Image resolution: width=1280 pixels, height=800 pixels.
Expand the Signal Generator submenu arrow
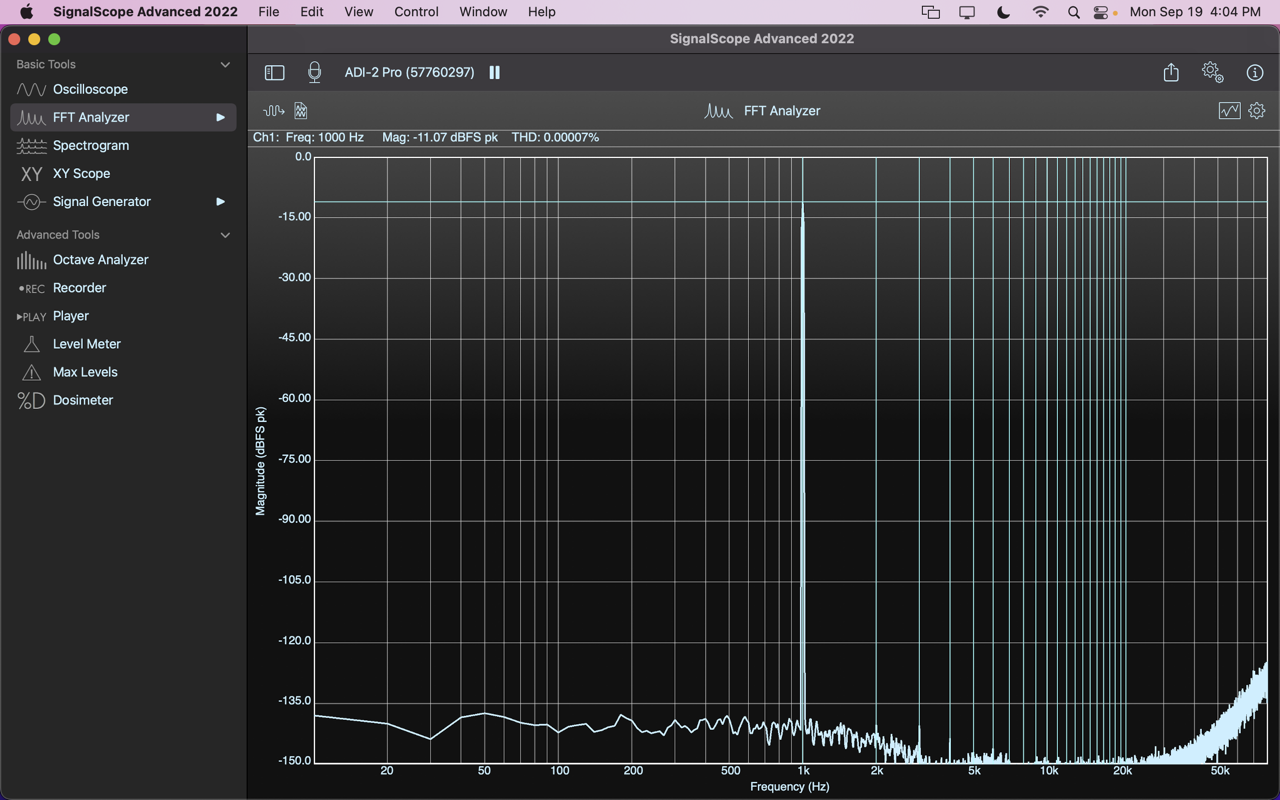tap(220, 201)
